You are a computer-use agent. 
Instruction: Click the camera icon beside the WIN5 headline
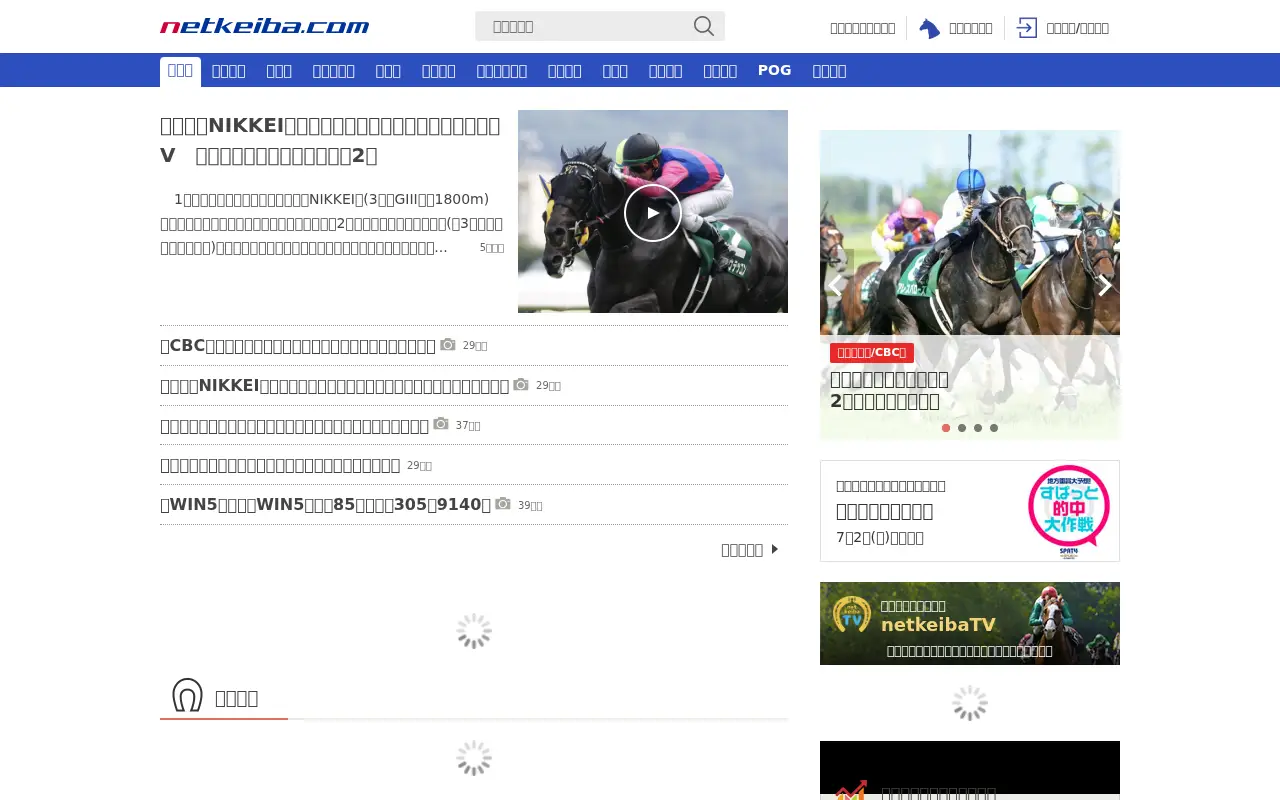pos(503,504)
